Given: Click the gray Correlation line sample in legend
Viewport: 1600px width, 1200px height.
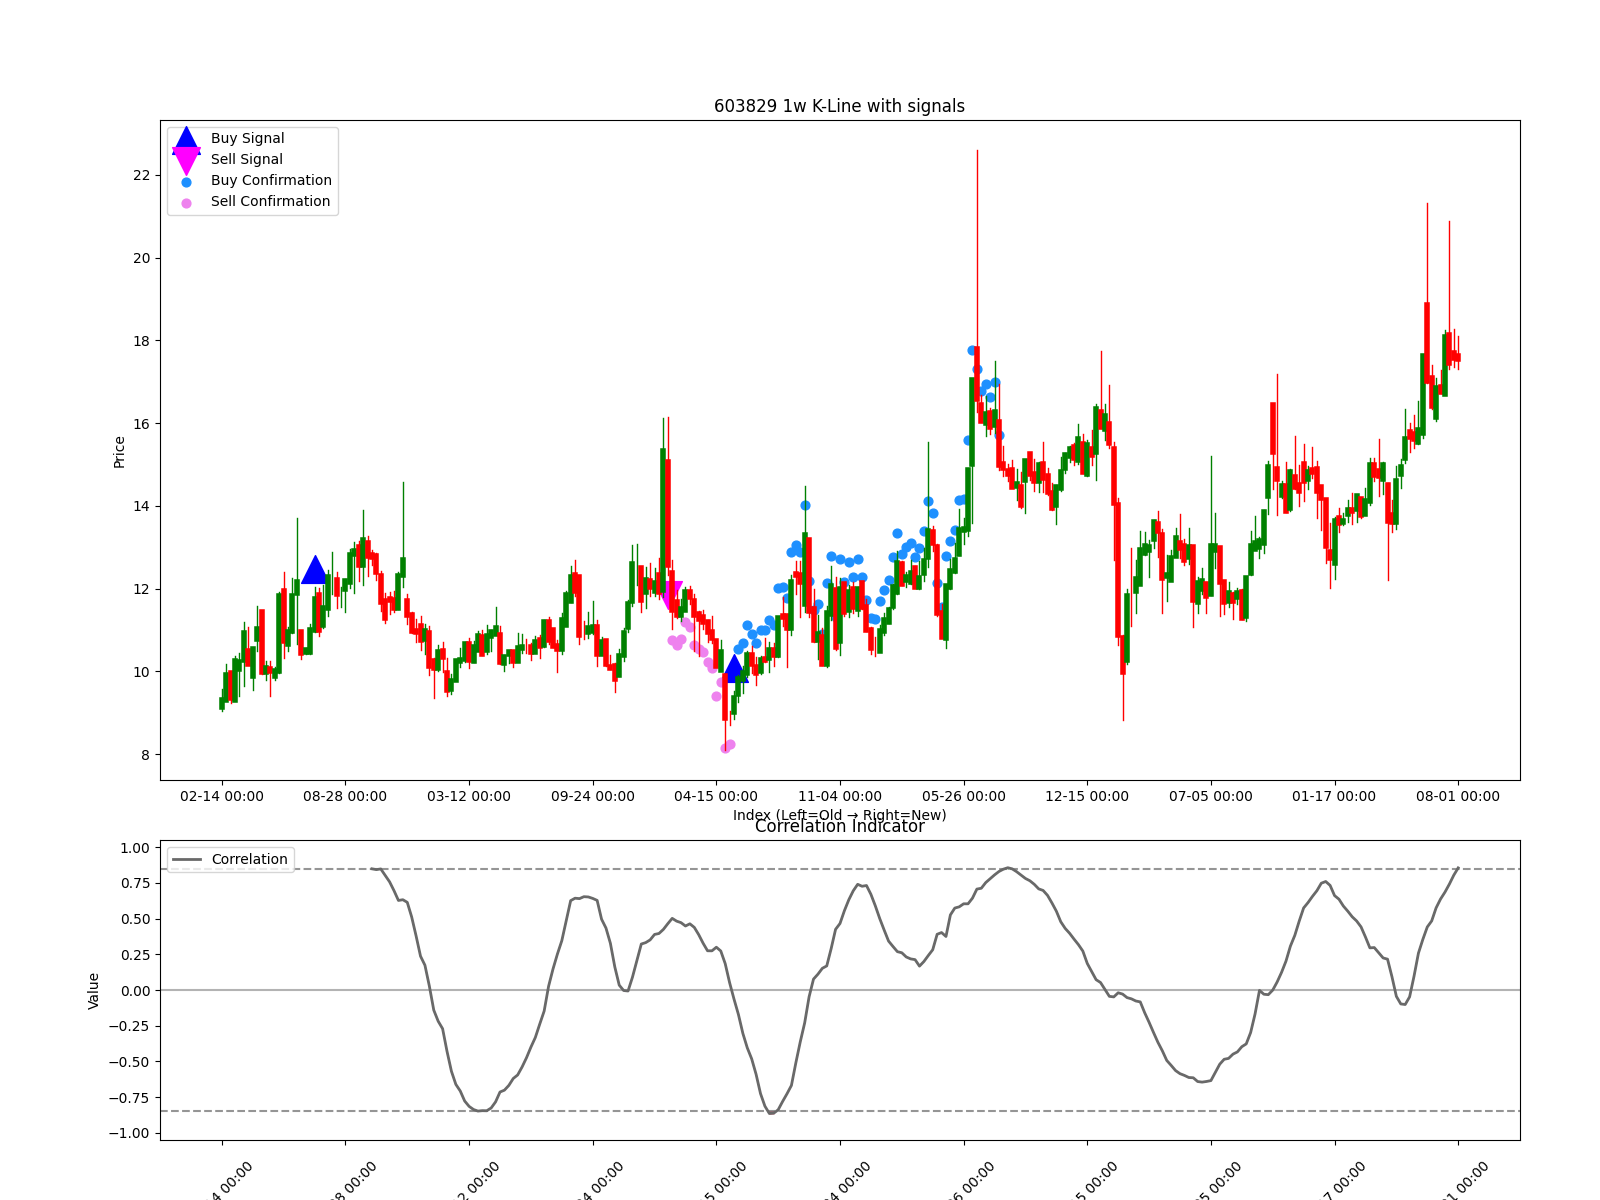Looking at the screenshot, I should [x=186, y=859].
